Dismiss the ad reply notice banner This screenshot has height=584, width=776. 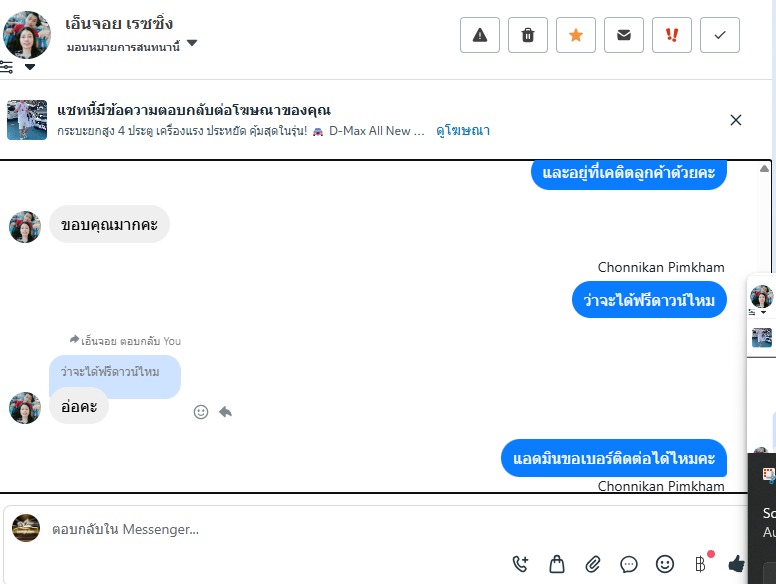735,120
